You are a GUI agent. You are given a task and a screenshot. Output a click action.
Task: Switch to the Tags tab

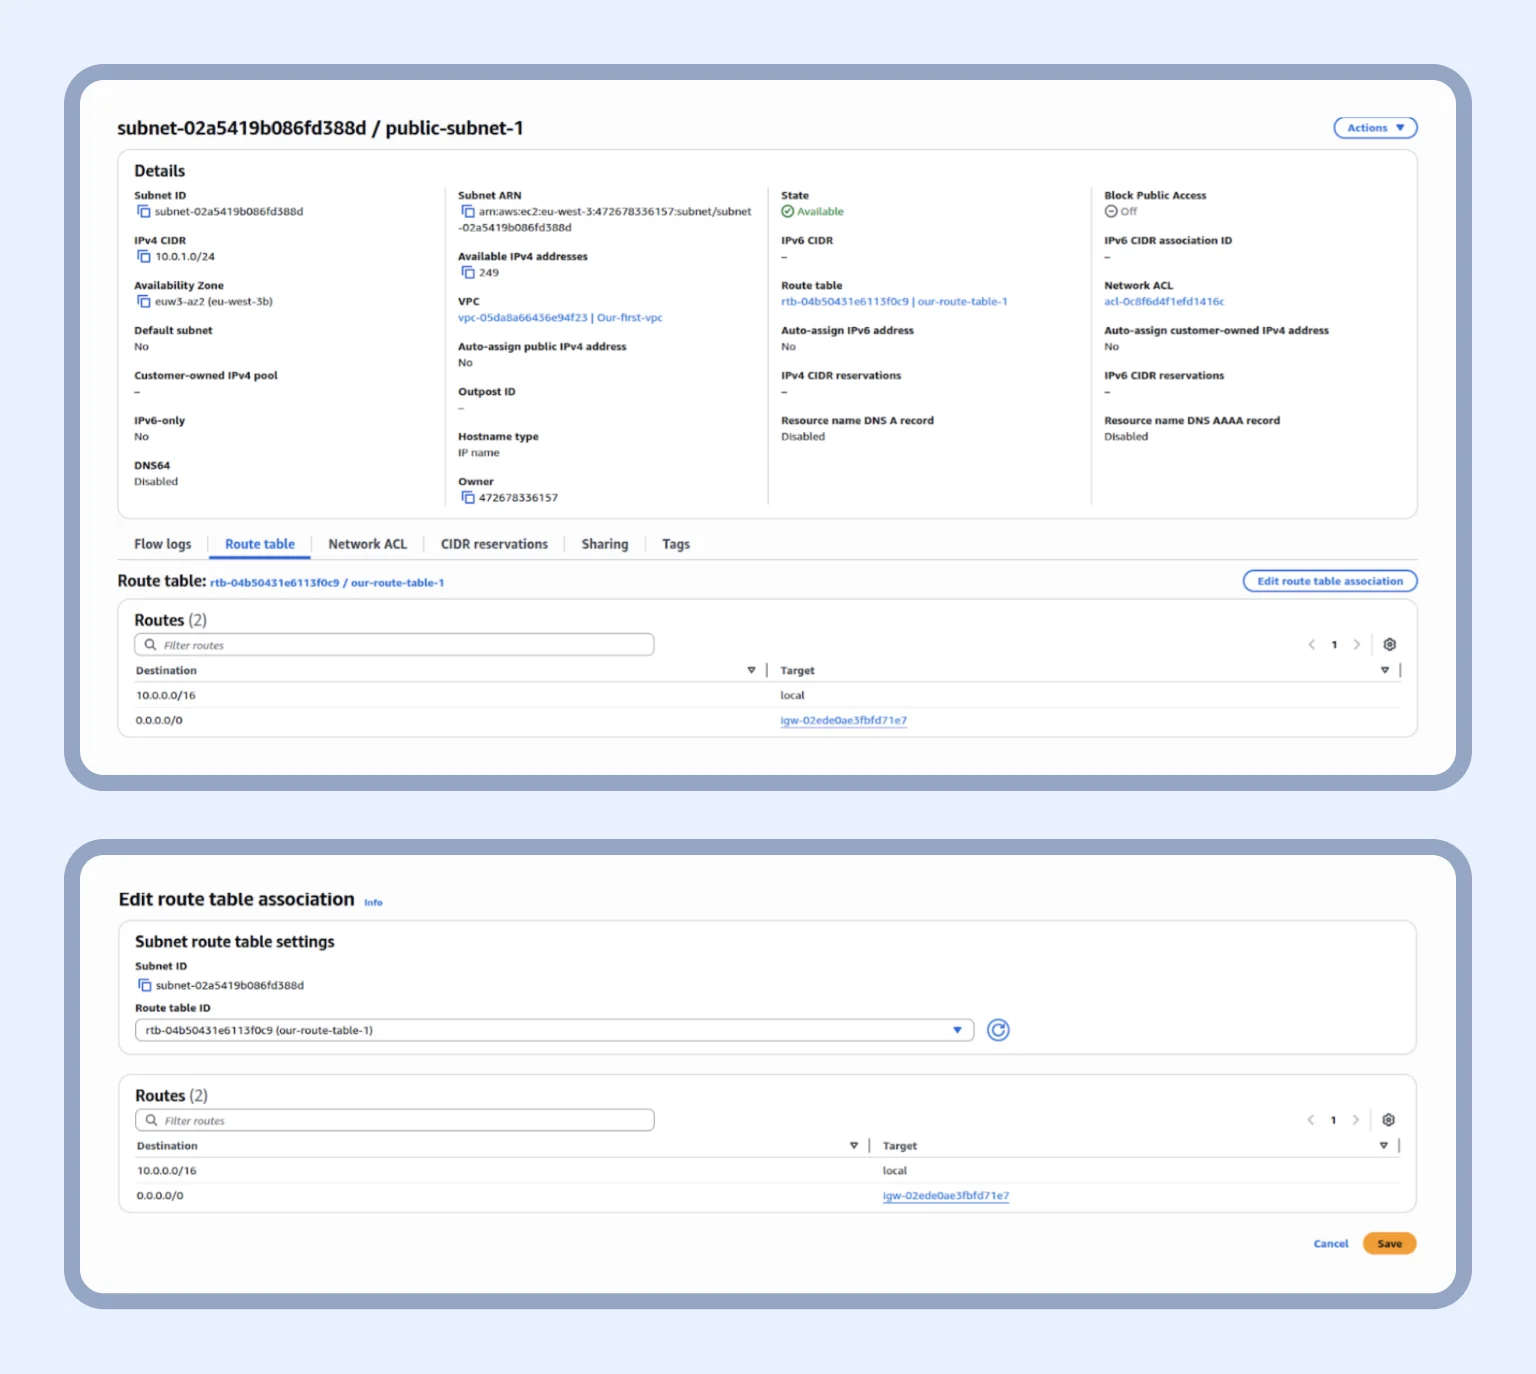click(675, 543)
